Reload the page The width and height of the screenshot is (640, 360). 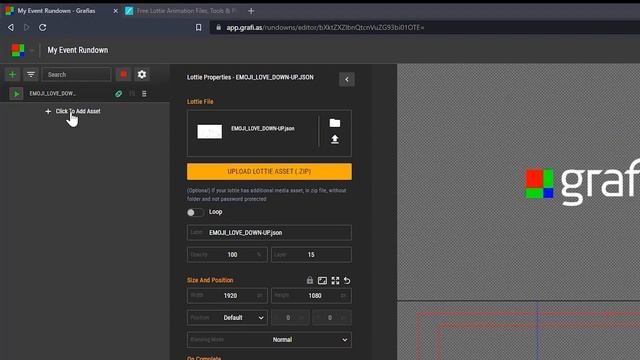coord(42,27)
